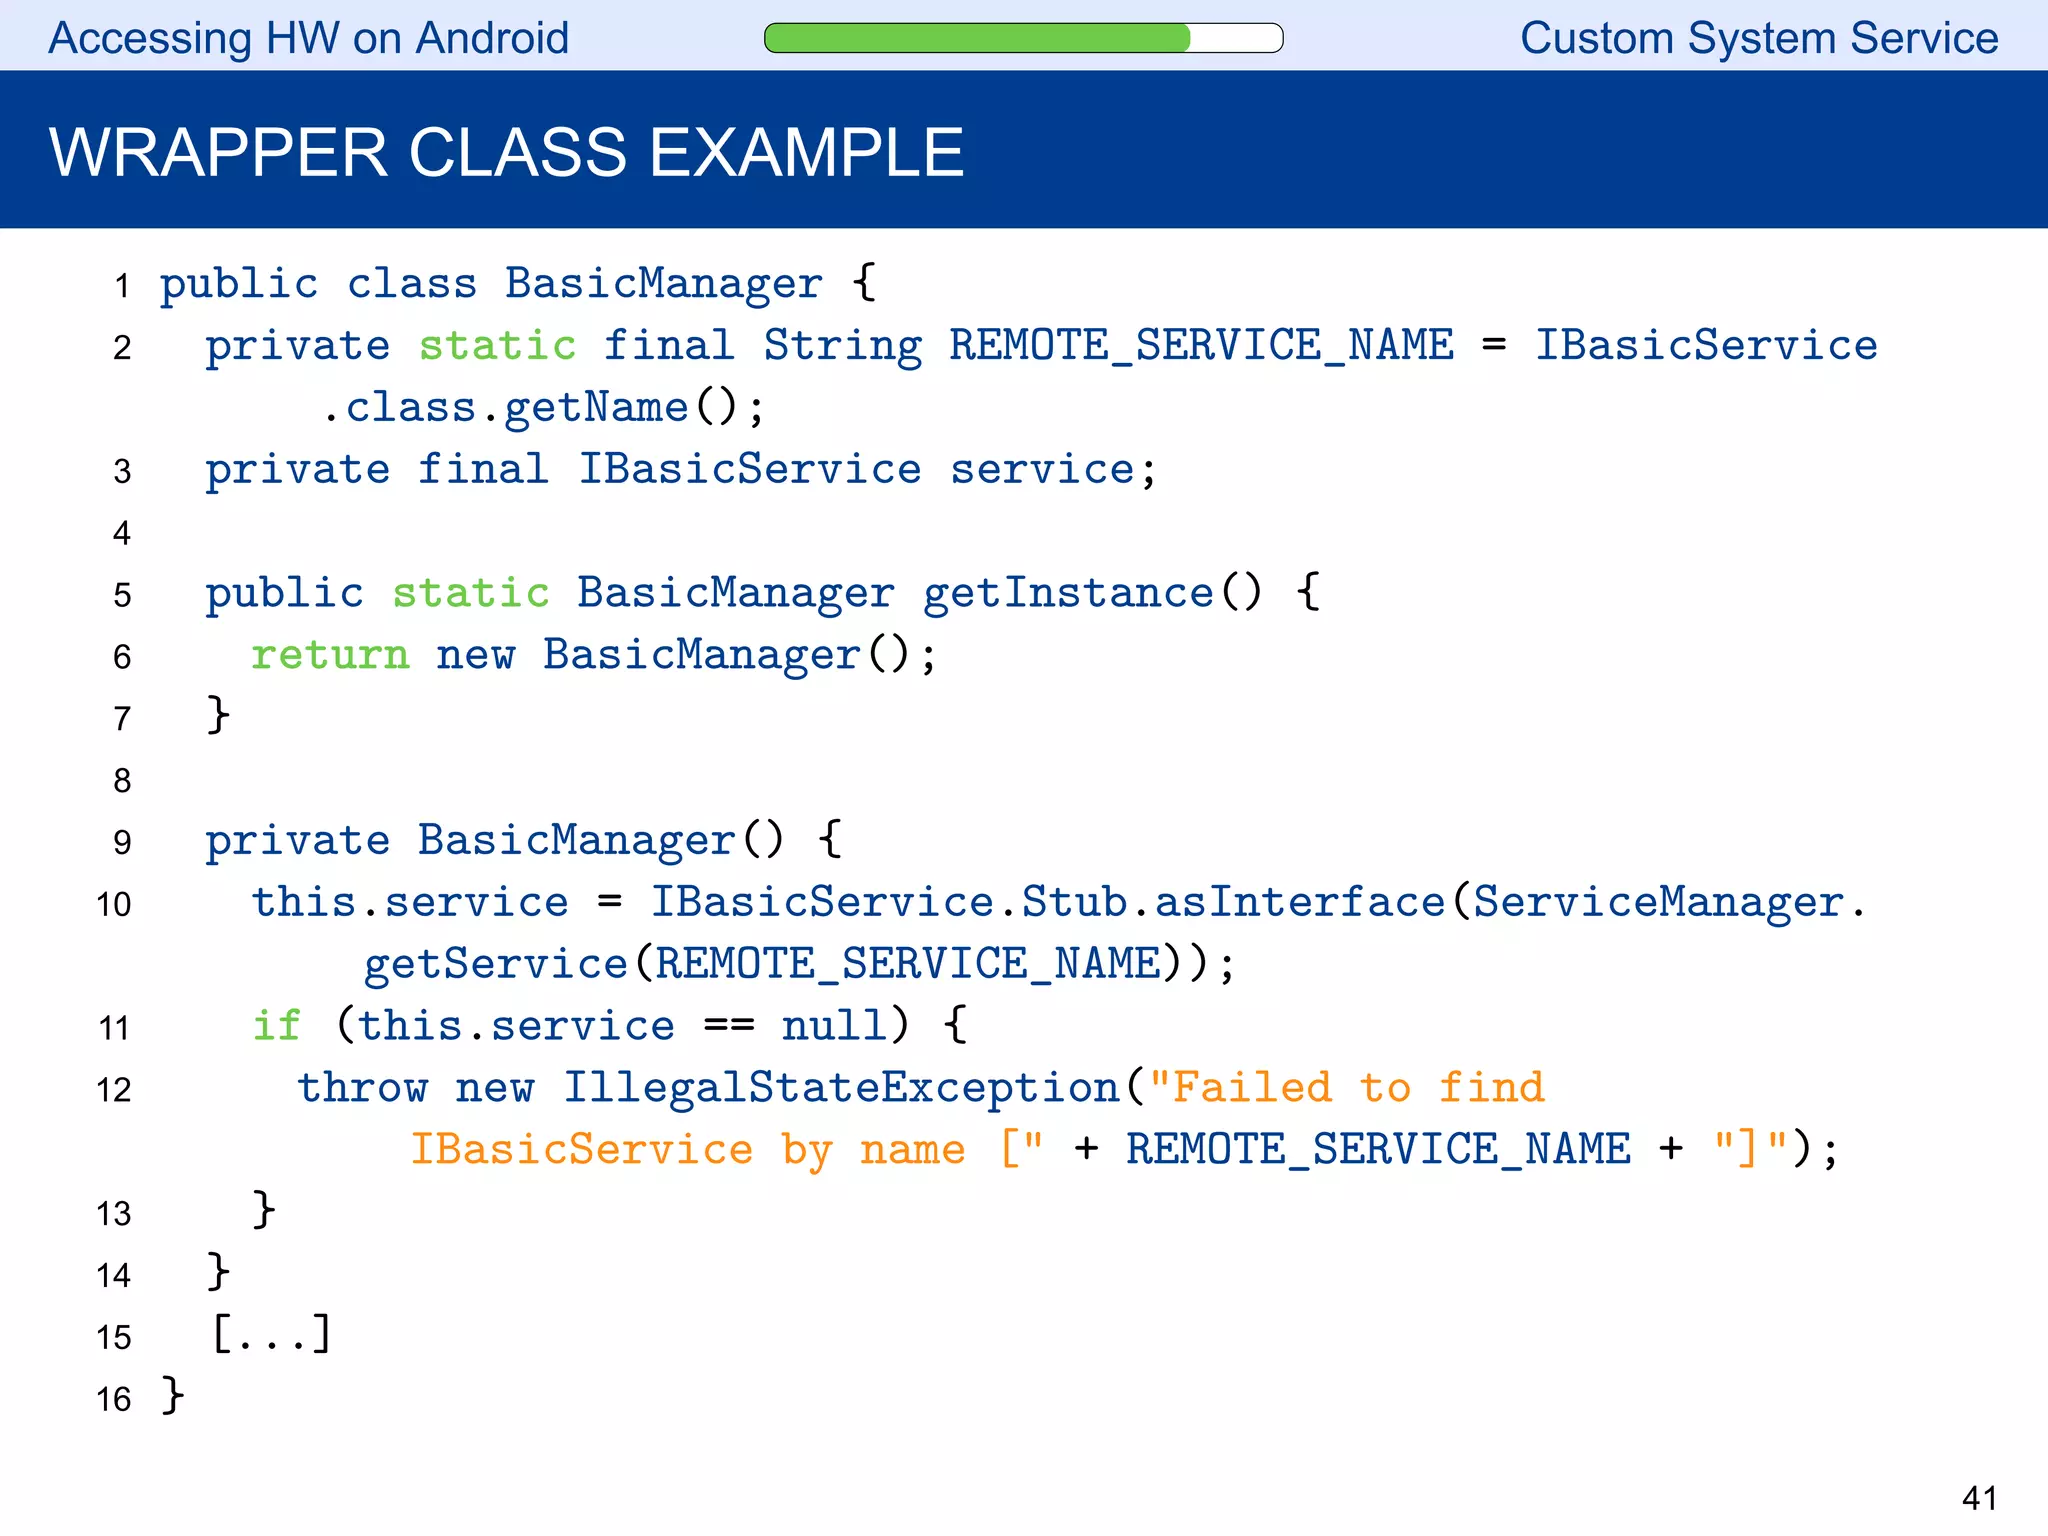The width and height of the screenshot is (2048, 1536).
Task: Click the 'public class BasicManager {' code line
Action: 518,284
